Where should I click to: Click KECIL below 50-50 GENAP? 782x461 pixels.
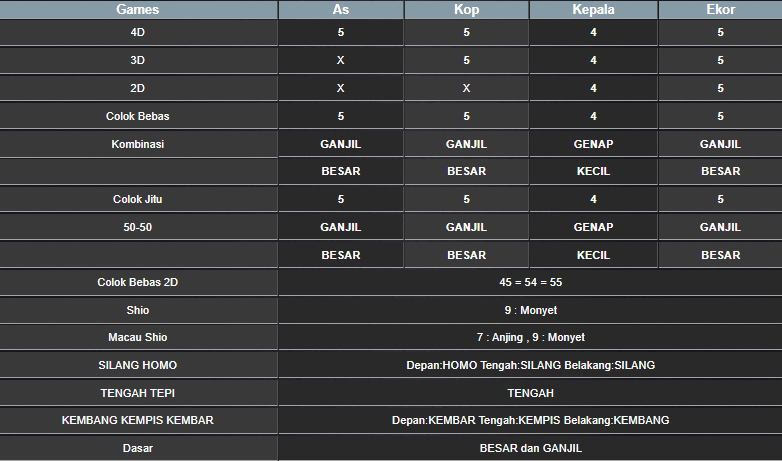[x=593, y=255]
